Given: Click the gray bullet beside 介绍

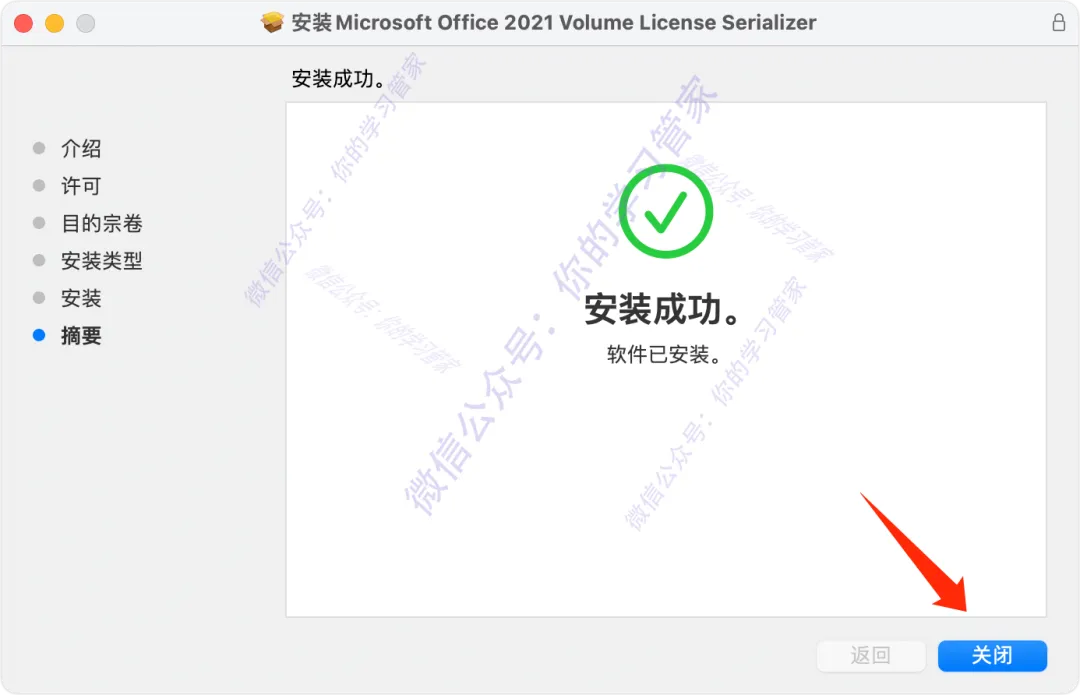Looking at the screenshot, I should 39,148.
